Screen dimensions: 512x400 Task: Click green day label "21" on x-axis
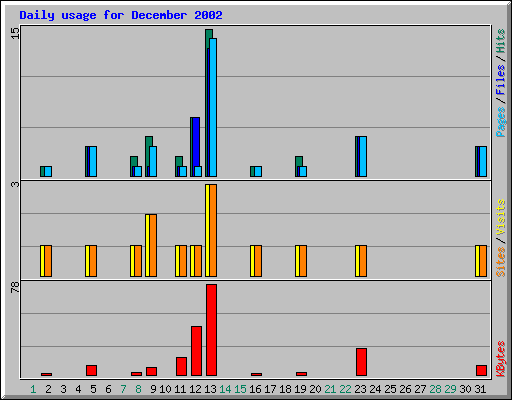(x=330, y=389)
